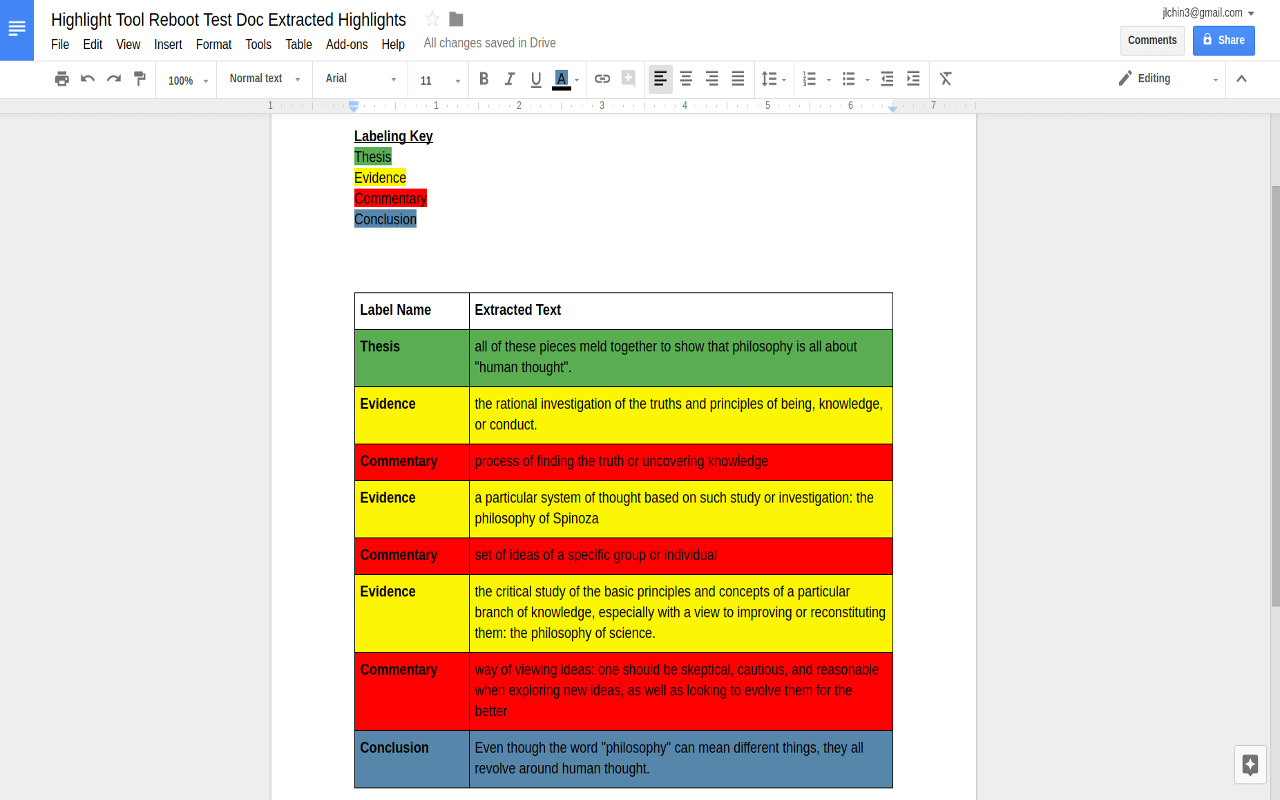Image resolution: width=1280 pixels, height=800 pixels.
Task: Redo the last change
Action: [112, 78]
